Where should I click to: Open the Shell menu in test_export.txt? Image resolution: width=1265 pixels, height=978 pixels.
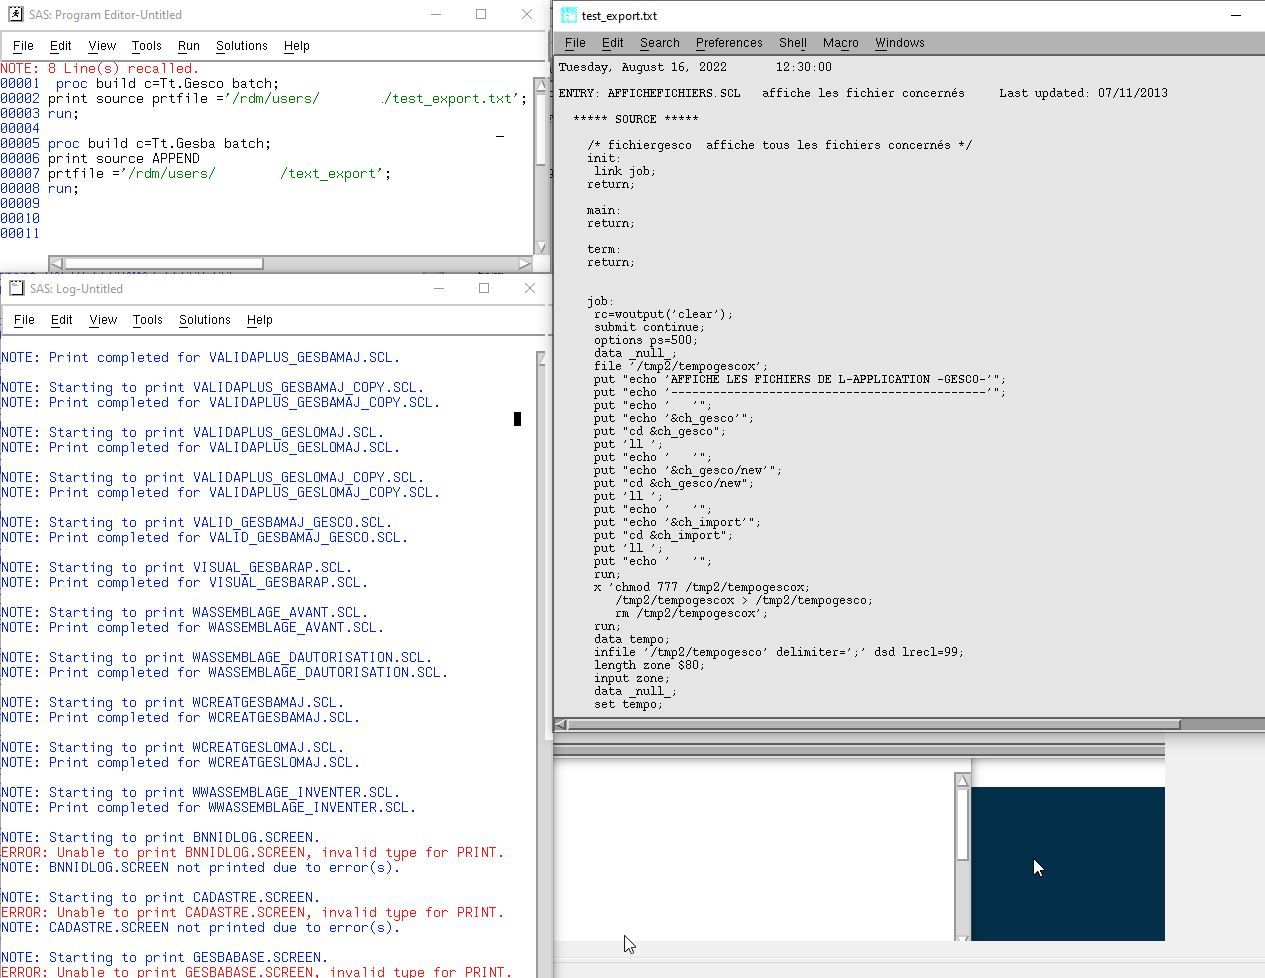792,42
